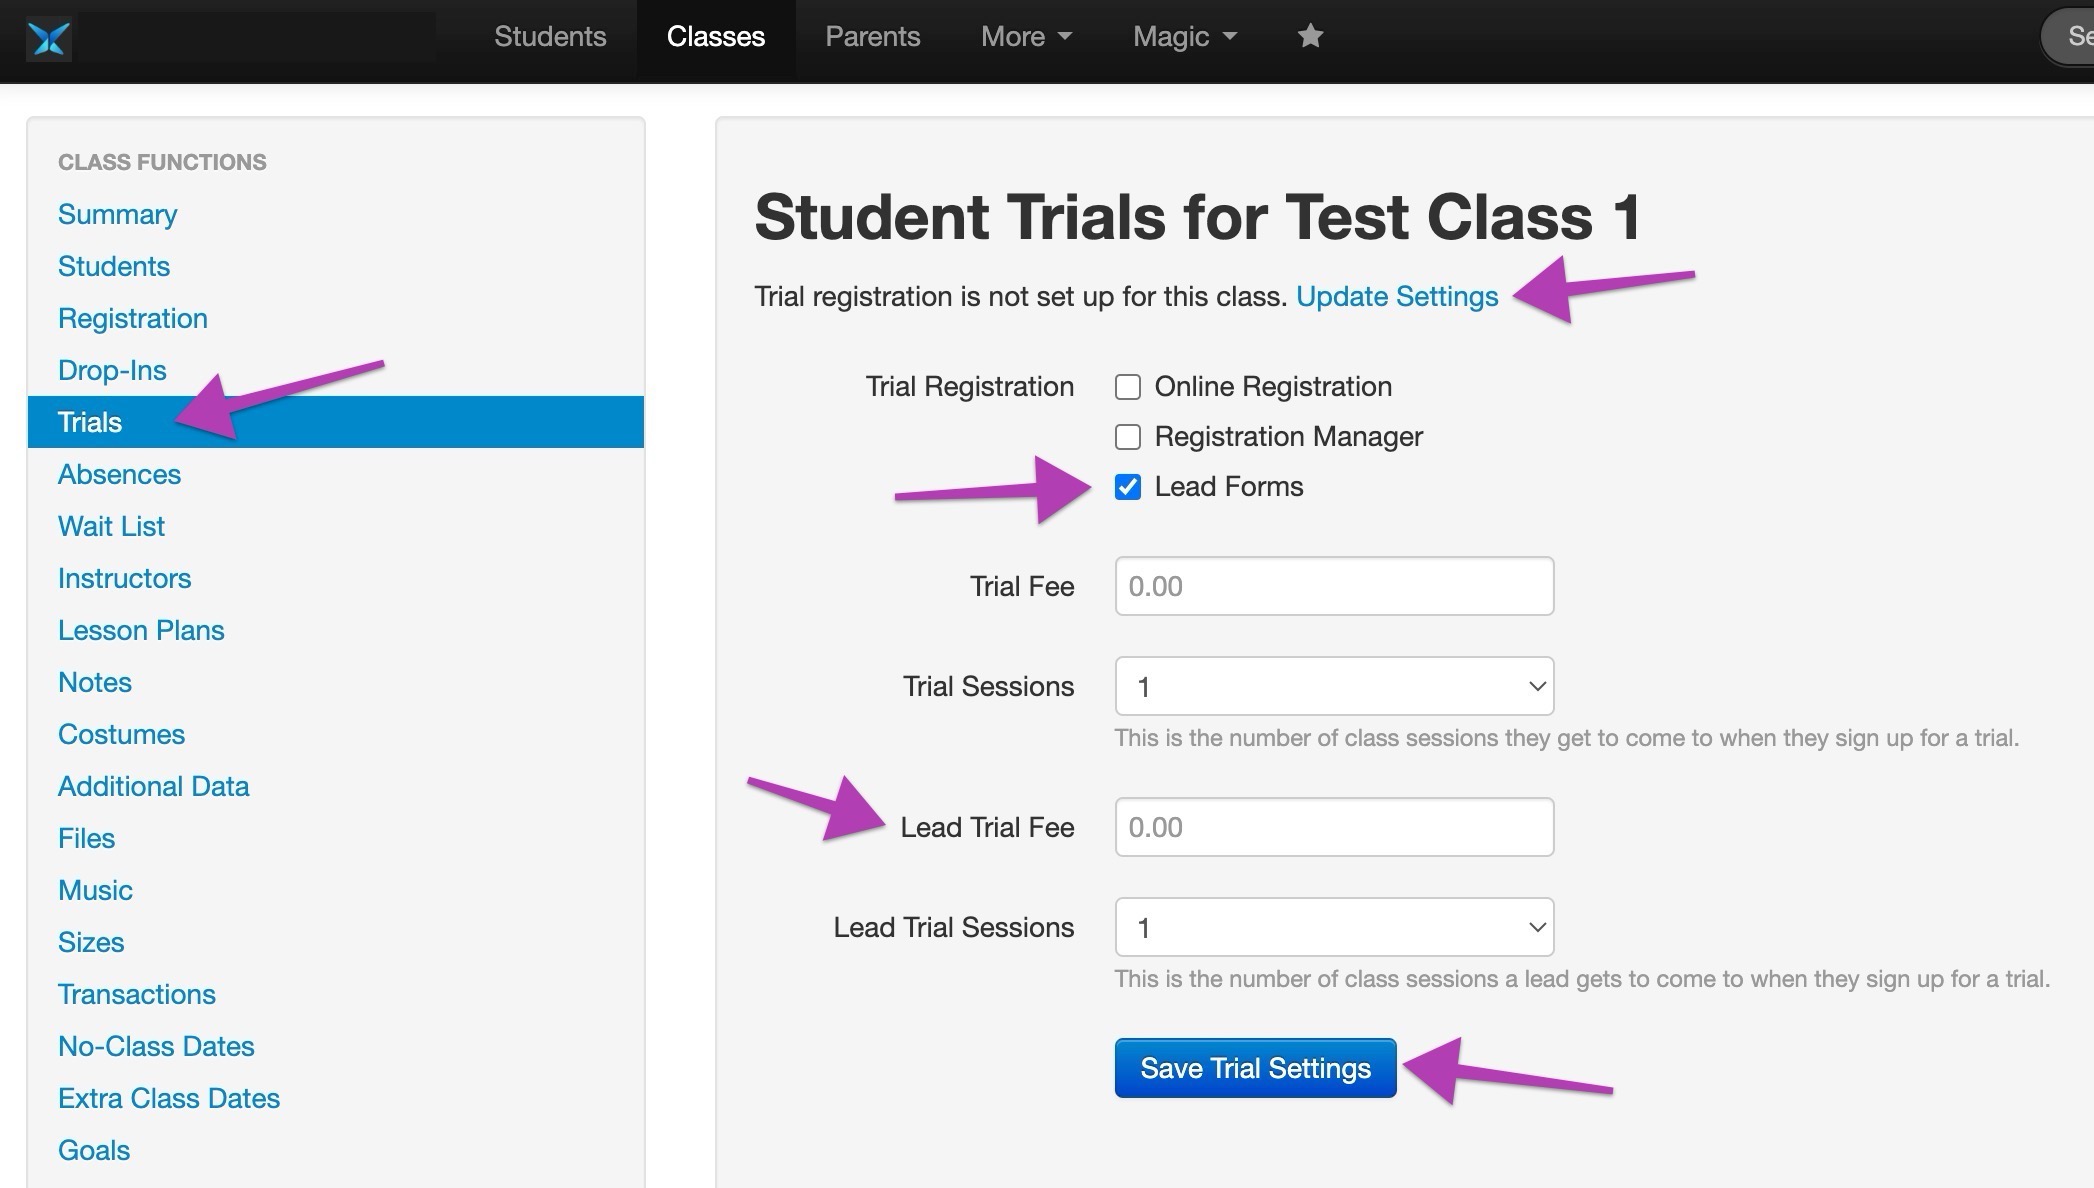Enable Online Registration checkbox
The image size is (2094, 1188).
click(1128, 387)
